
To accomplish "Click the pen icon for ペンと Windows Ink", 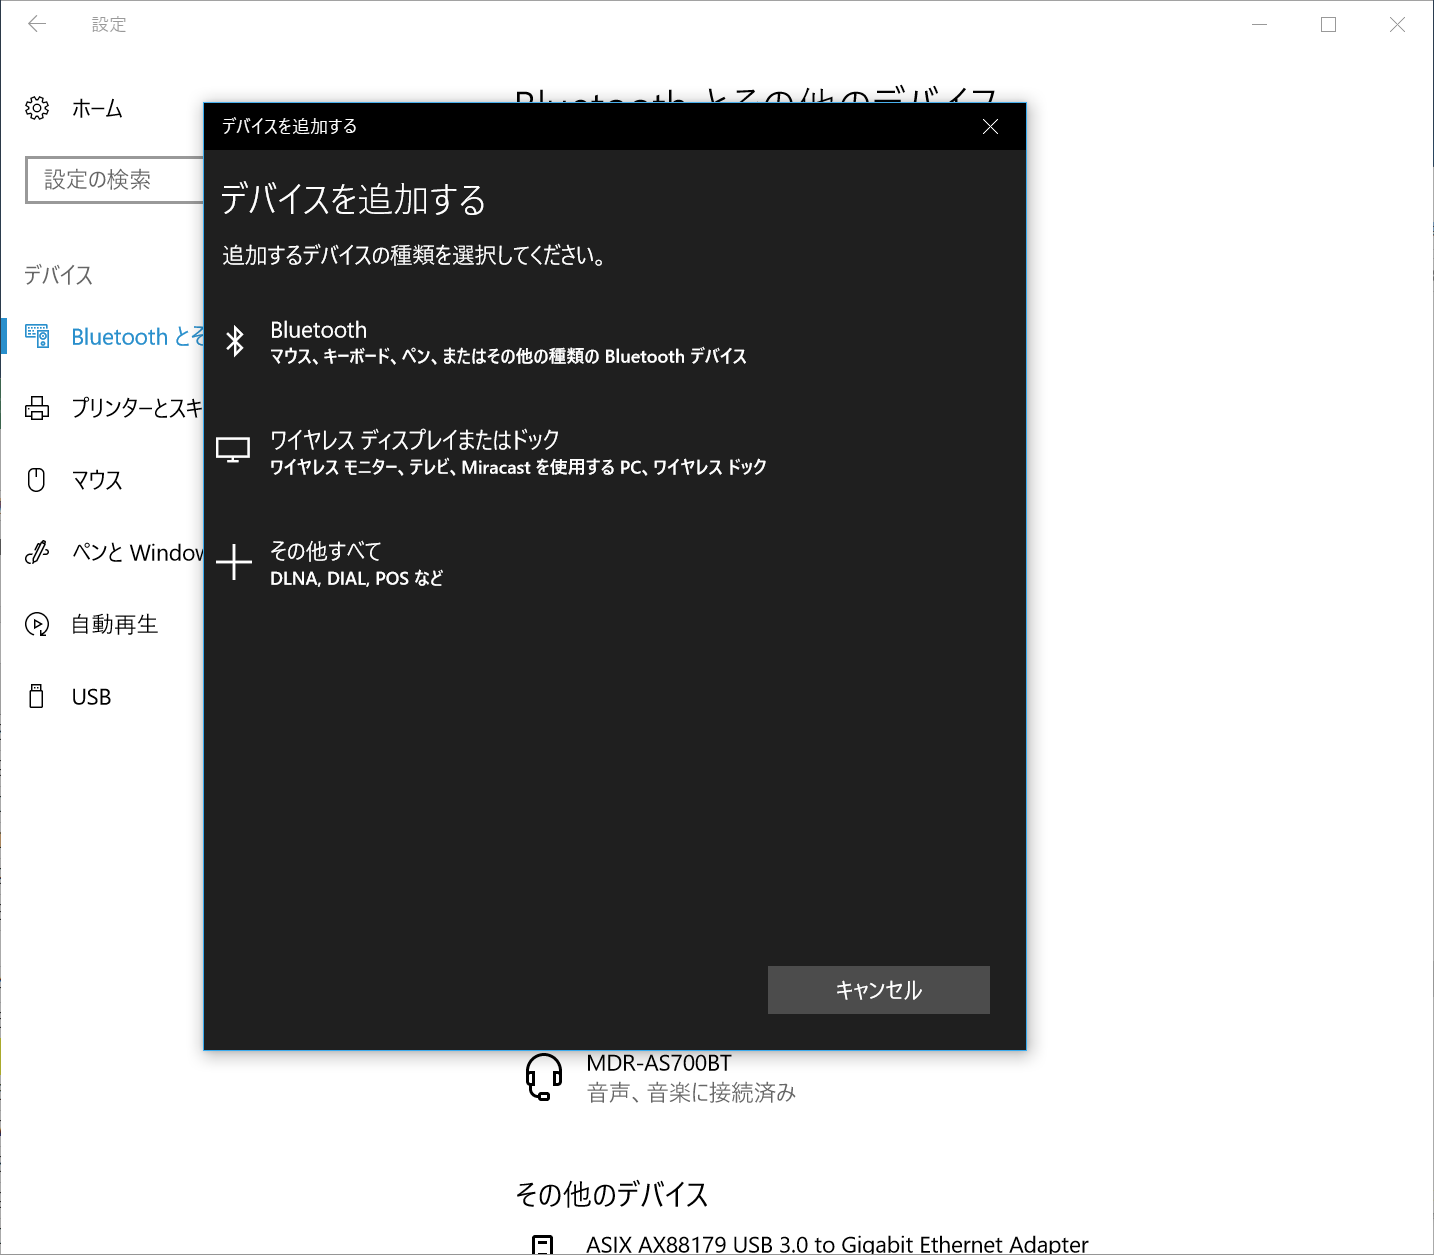I will pyautogui.click(x=37, y=552).
